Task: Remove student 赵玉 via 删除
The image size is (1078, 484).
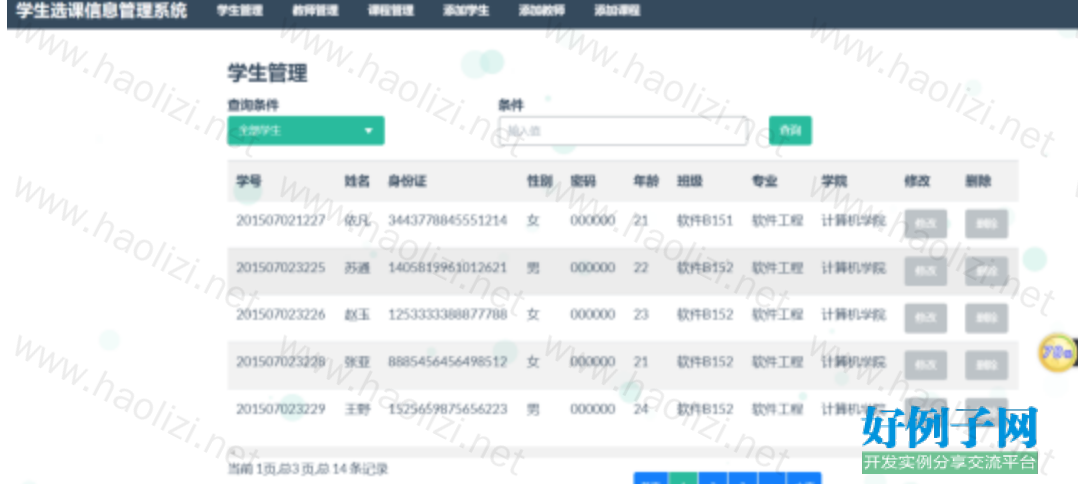Action: click(986, 318)
